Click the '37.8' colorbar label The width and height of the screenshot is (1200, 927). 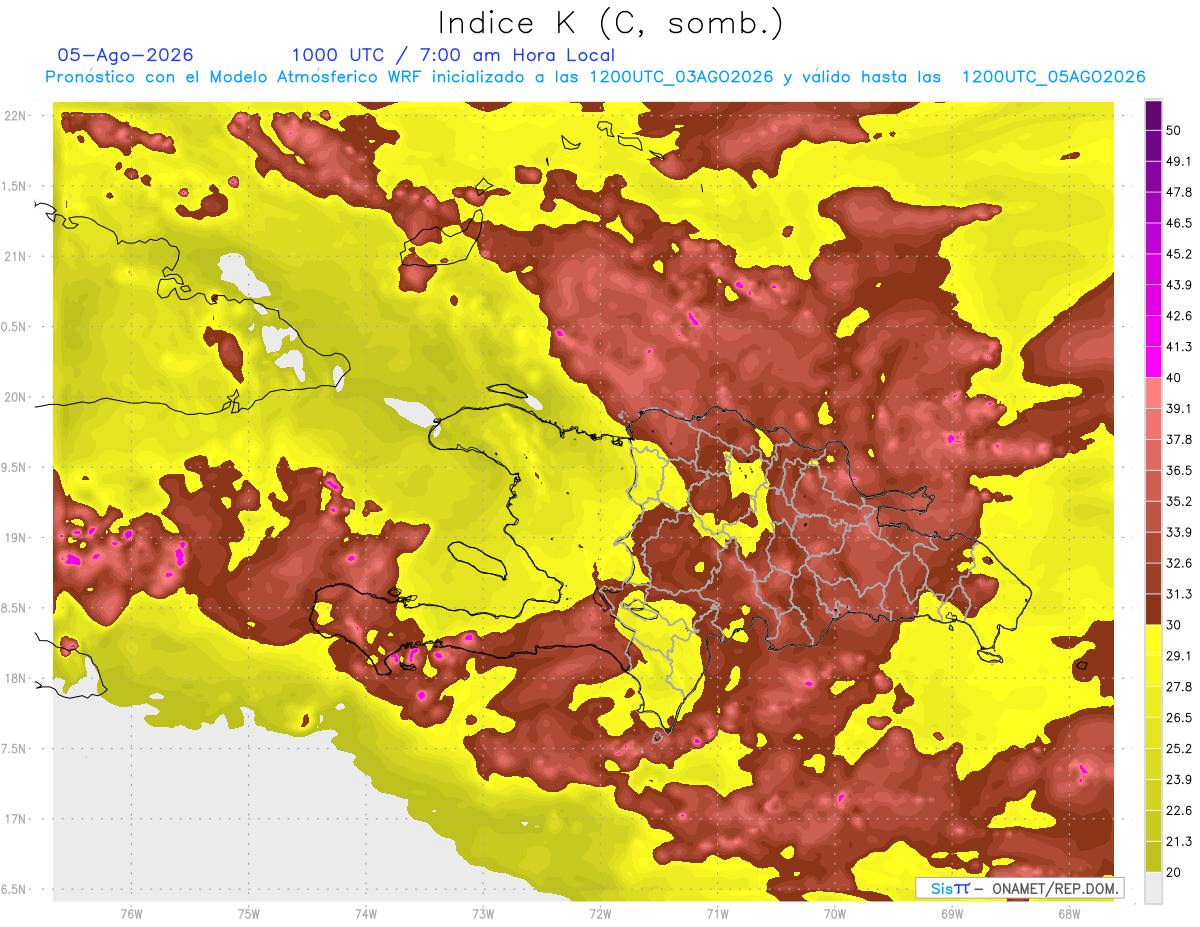click(1179, 439)
